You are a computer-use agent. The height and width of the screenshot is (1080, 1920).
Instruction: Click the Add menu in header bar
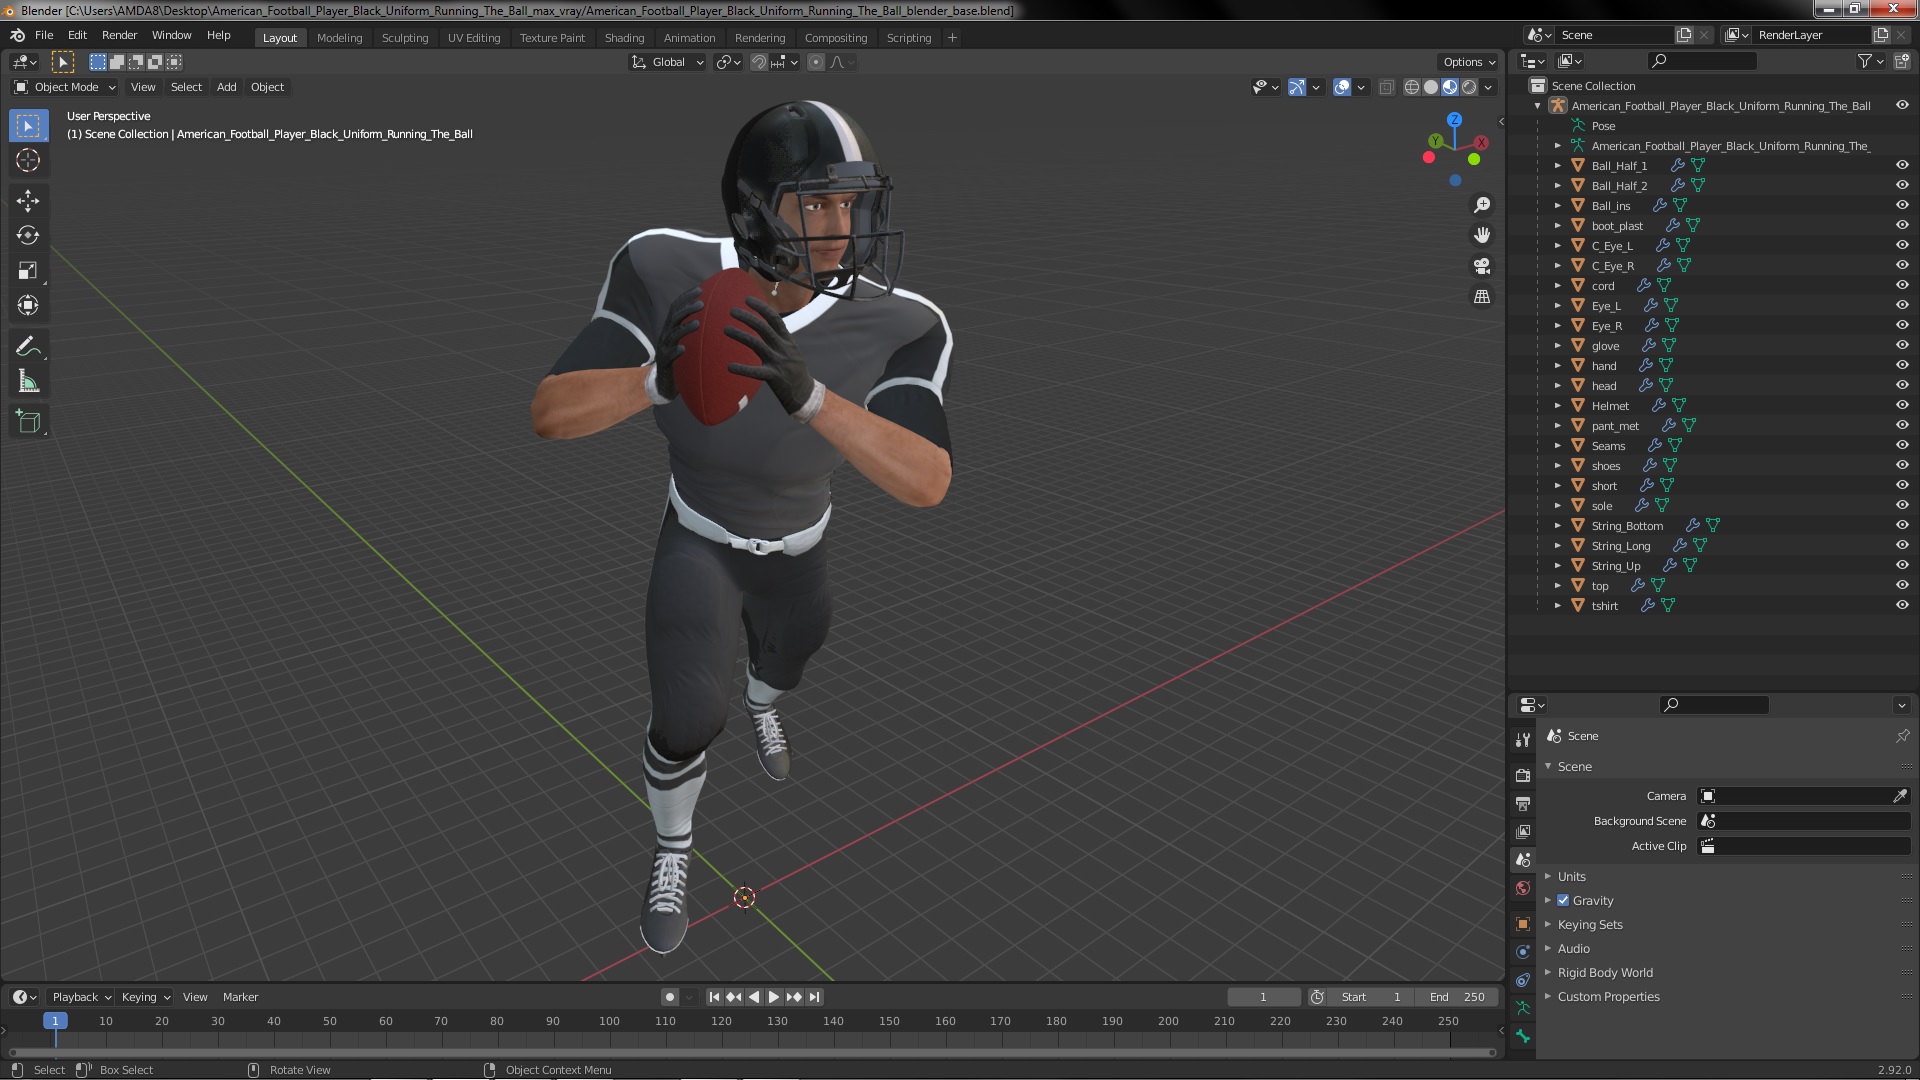point(227,86)
